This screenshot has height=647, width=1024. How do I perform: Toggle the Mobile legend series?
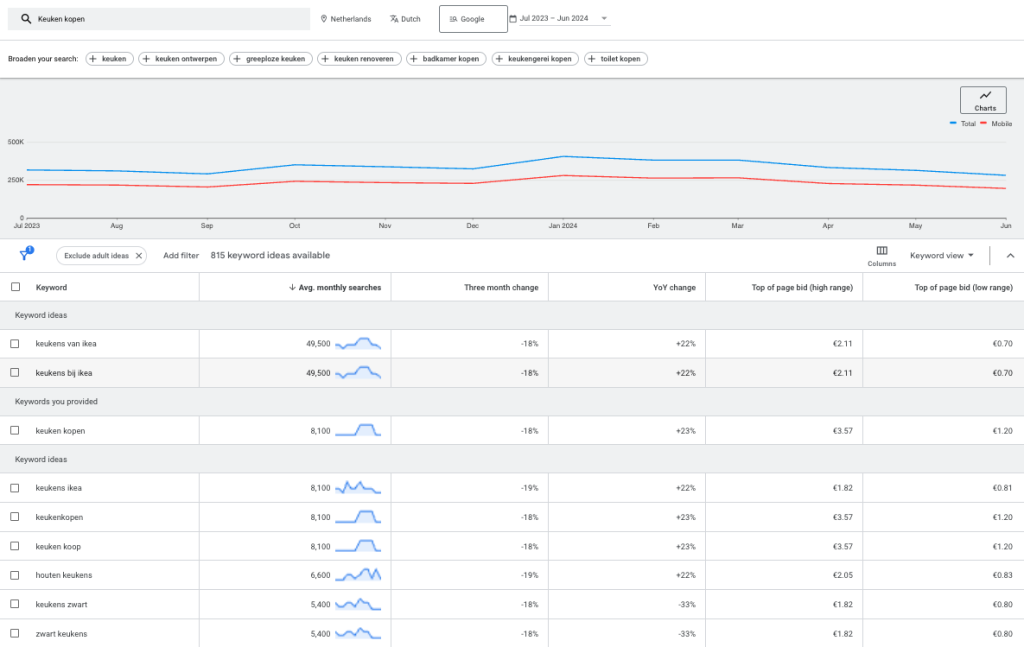click(x=996, y=123)
